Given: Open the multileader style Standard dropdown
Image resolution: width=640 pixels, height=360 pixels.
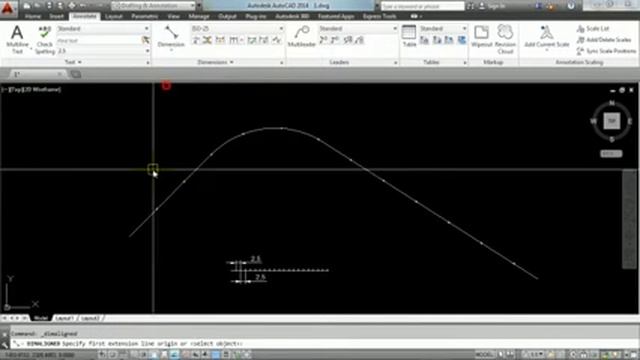Looking at the screenshot, I should pyautogui.click(x=358, y=29).
